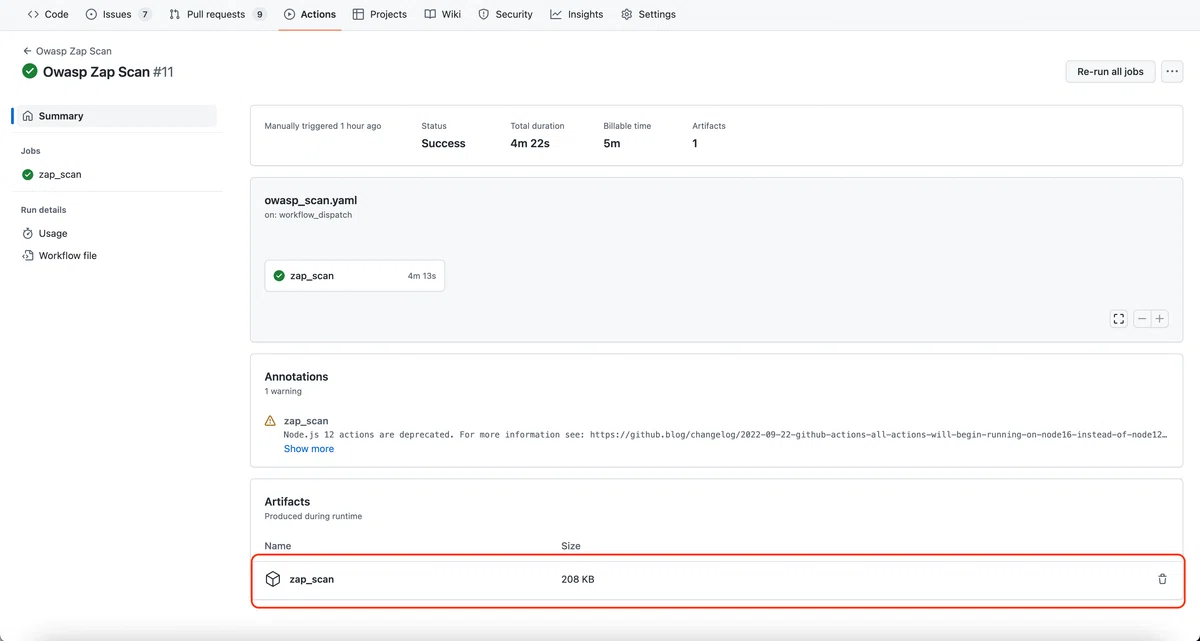This screenshot has height=641, width=1200.
Task: Click the billable time 5m value
Action: pyautogui.click(x=612, y=143)
